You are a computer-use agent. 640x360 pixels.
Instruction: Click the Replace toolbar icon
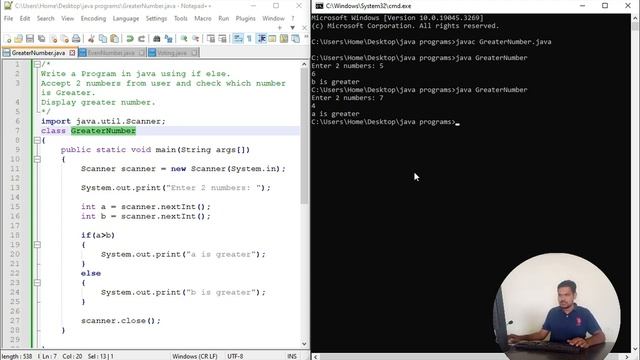coord(168,39)
